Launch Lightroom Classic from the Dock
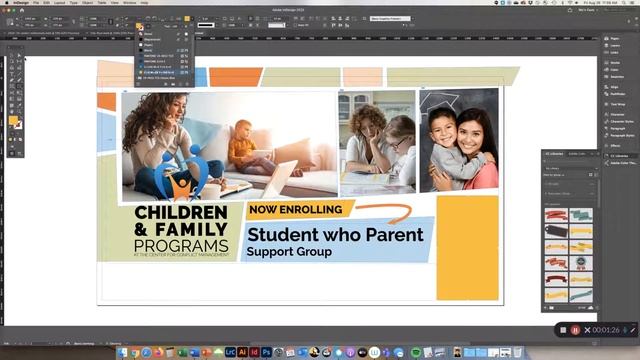Viewport: 640px width, 360px height. pyautogui.click(x=230, y=352)
